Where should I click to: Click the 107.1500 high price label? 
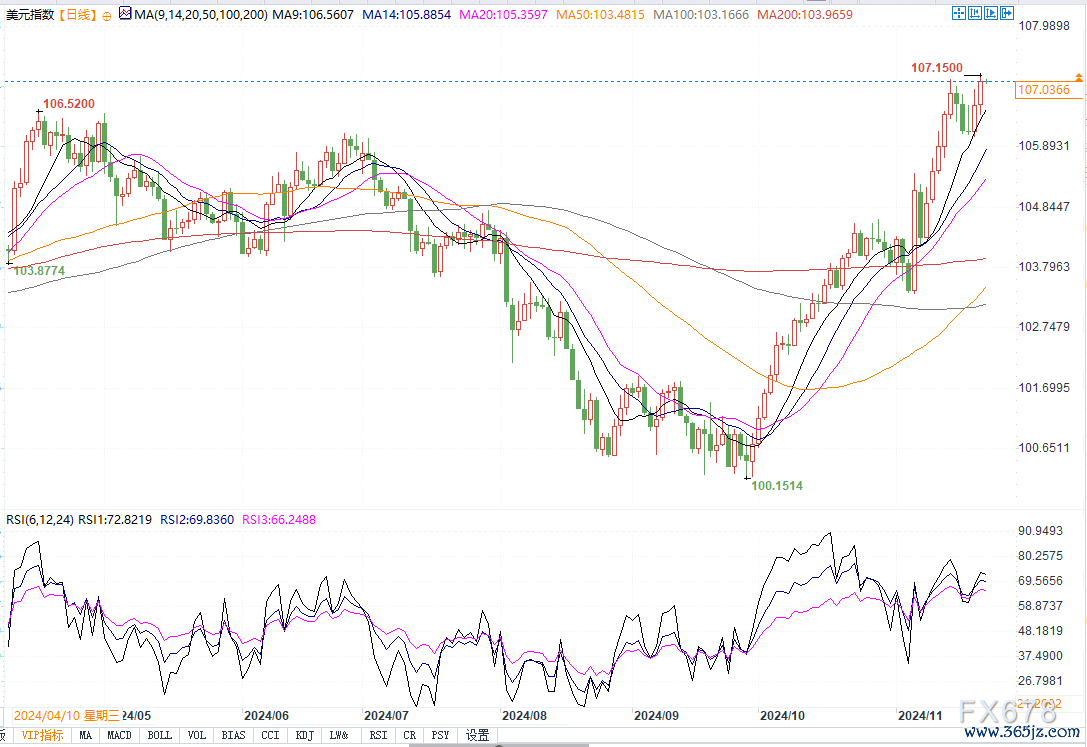click(x=937, y=68)
